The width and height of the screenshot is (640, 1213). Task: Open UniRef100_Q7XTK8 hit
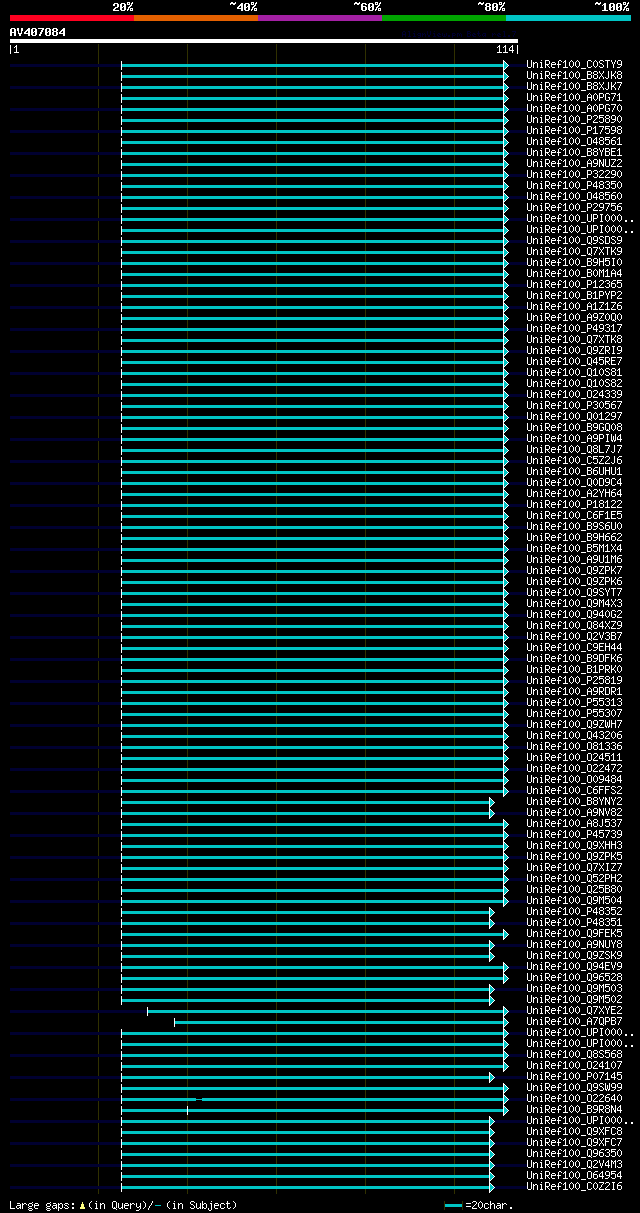(574, 339)
